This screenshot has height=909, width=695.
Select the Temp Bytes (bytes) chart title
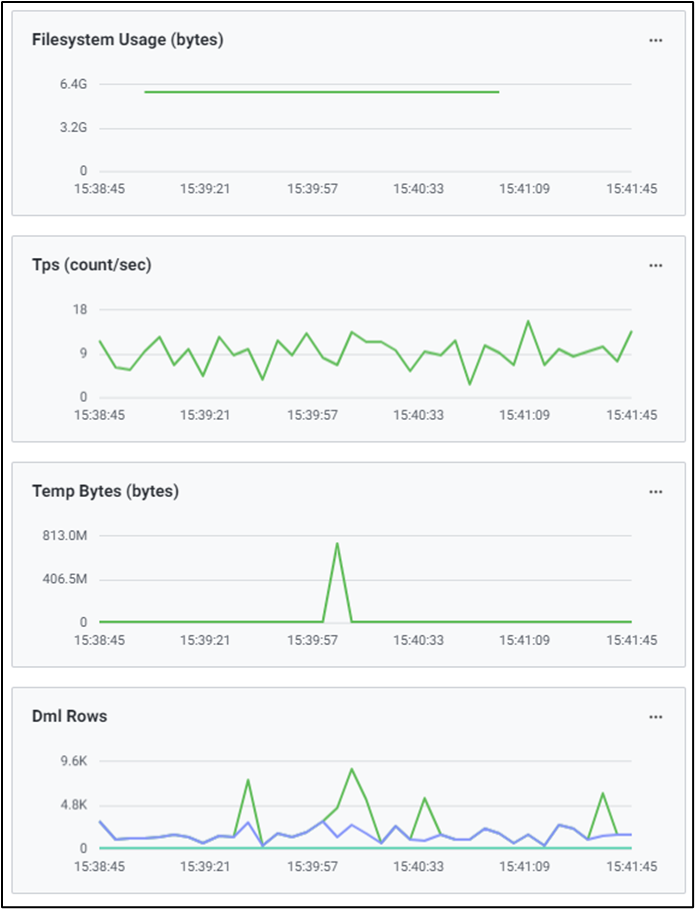pyautogui.click(x=105, y=491)
